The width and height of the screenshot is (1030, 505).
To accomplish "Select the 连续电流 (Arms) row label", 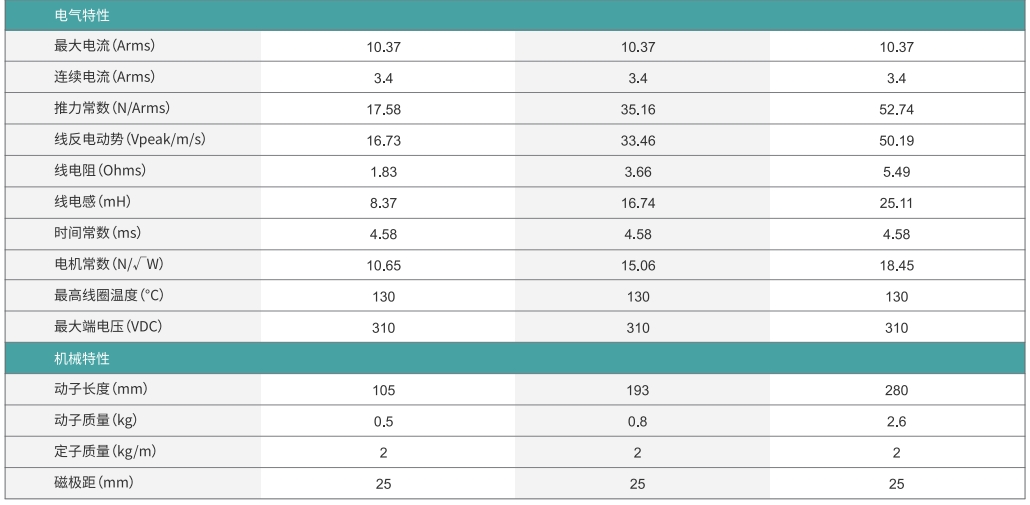I will coord(105,77).
